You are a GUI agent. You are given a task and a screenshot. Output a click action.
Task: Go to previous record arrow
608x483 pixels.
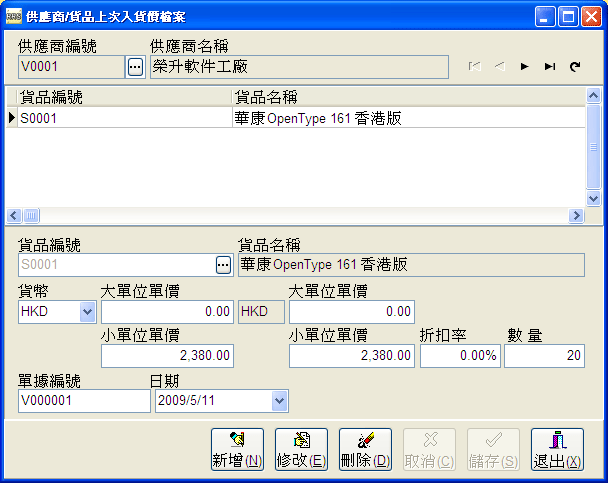pos(499,67)
